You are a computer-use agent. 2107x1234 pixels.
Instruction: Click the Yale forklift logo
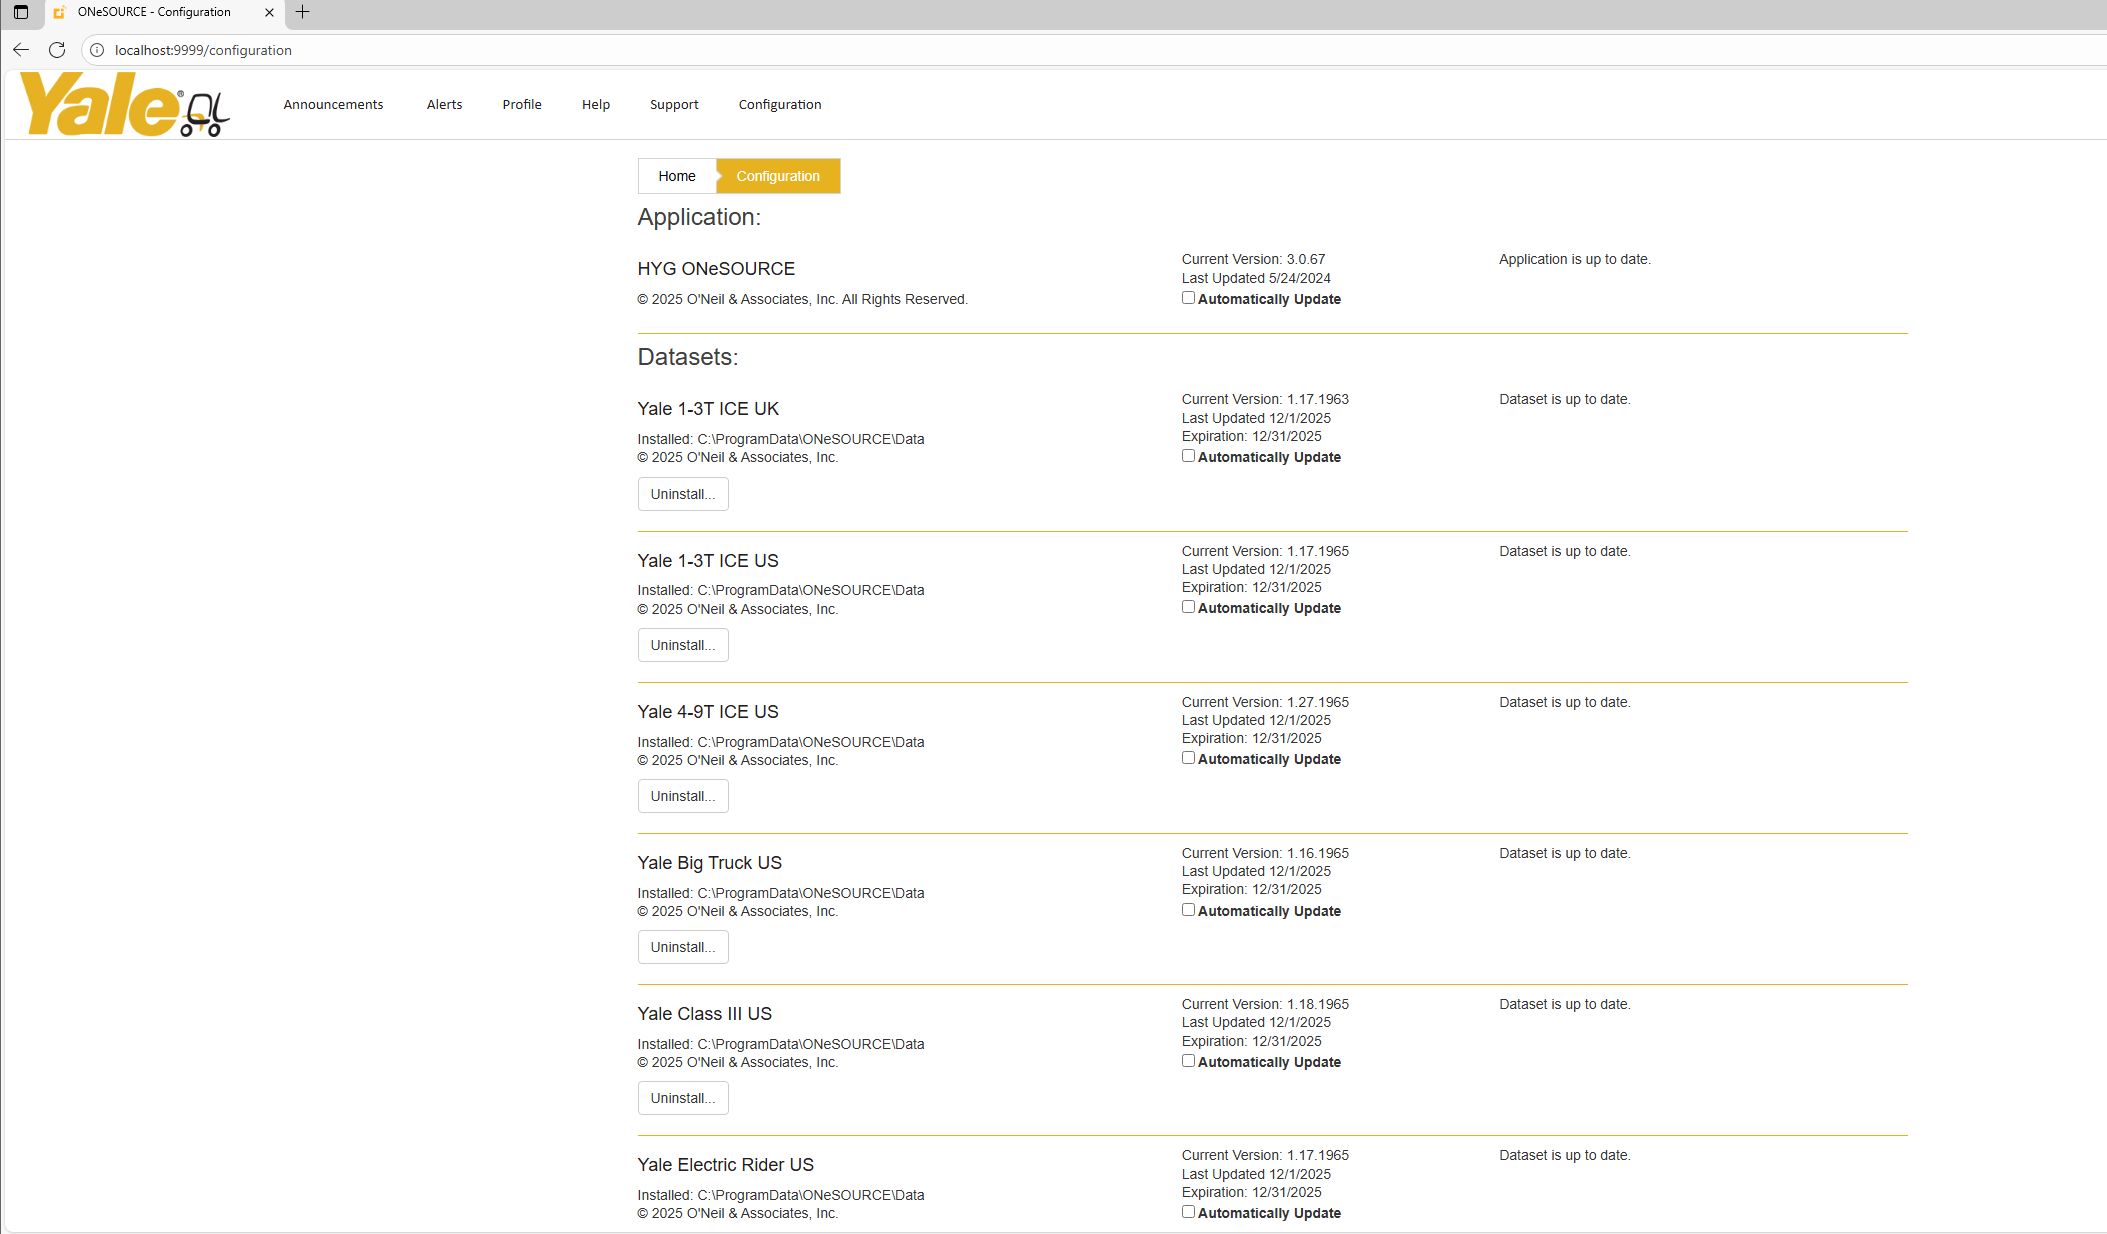pos(124,104)
